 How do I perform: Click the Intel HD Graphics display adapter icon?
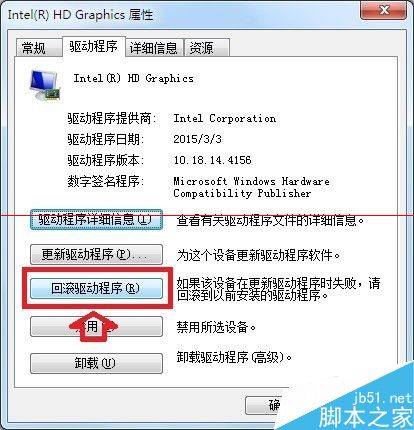45,85
